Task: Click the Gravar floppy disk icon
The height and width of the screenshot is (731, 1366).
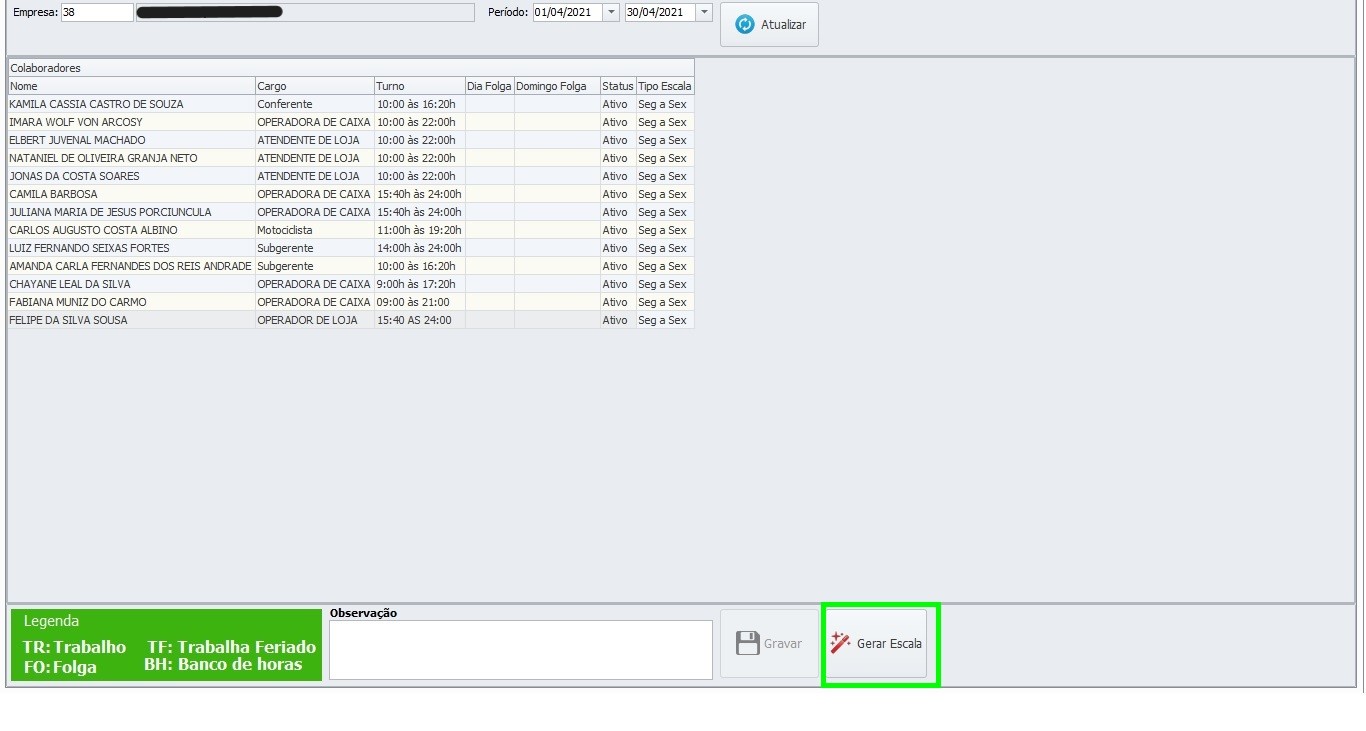Action: point(747,643)
